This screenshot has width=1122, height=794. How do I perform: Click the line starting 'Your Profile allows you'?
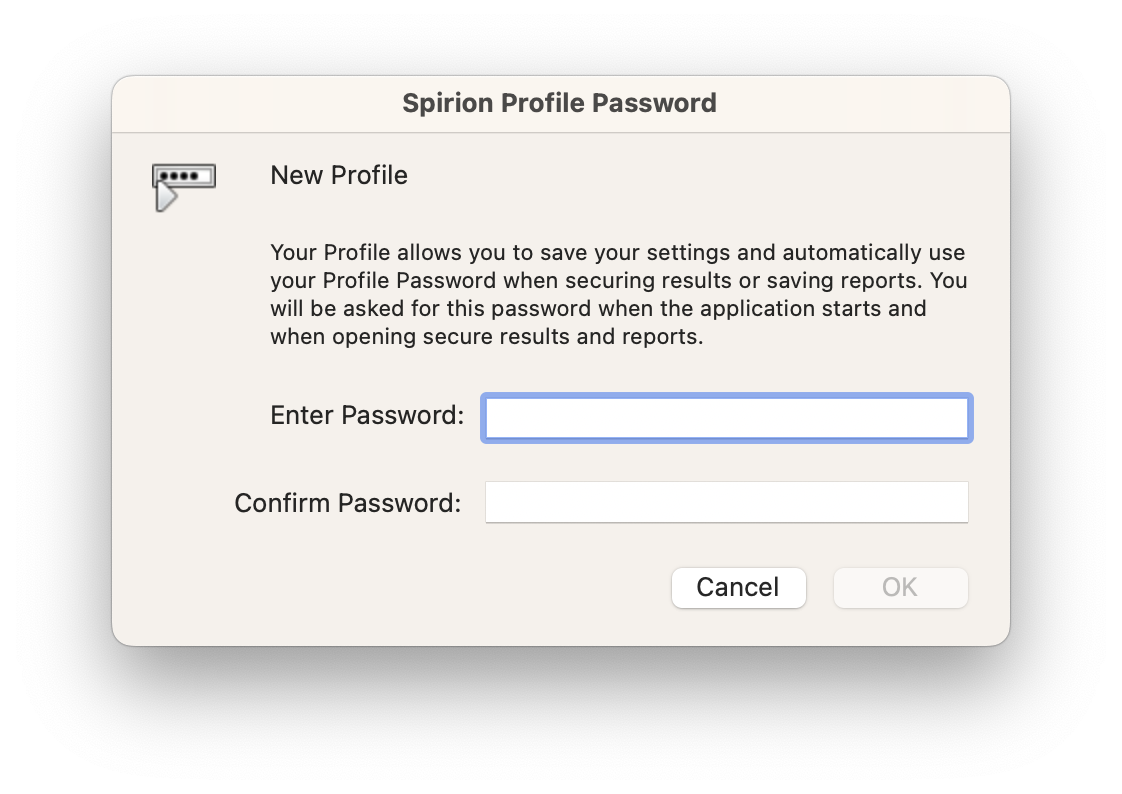coord(618,253)
